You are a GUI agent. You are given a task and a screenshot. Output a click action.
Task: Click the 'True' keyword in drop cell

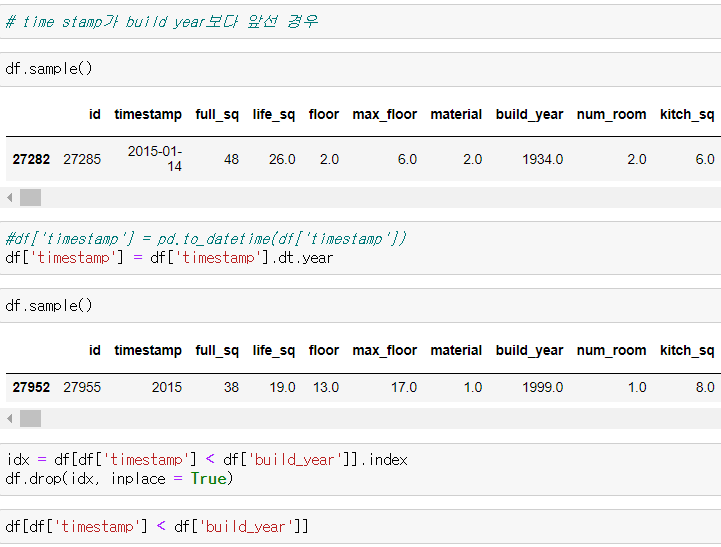[209, 479]
